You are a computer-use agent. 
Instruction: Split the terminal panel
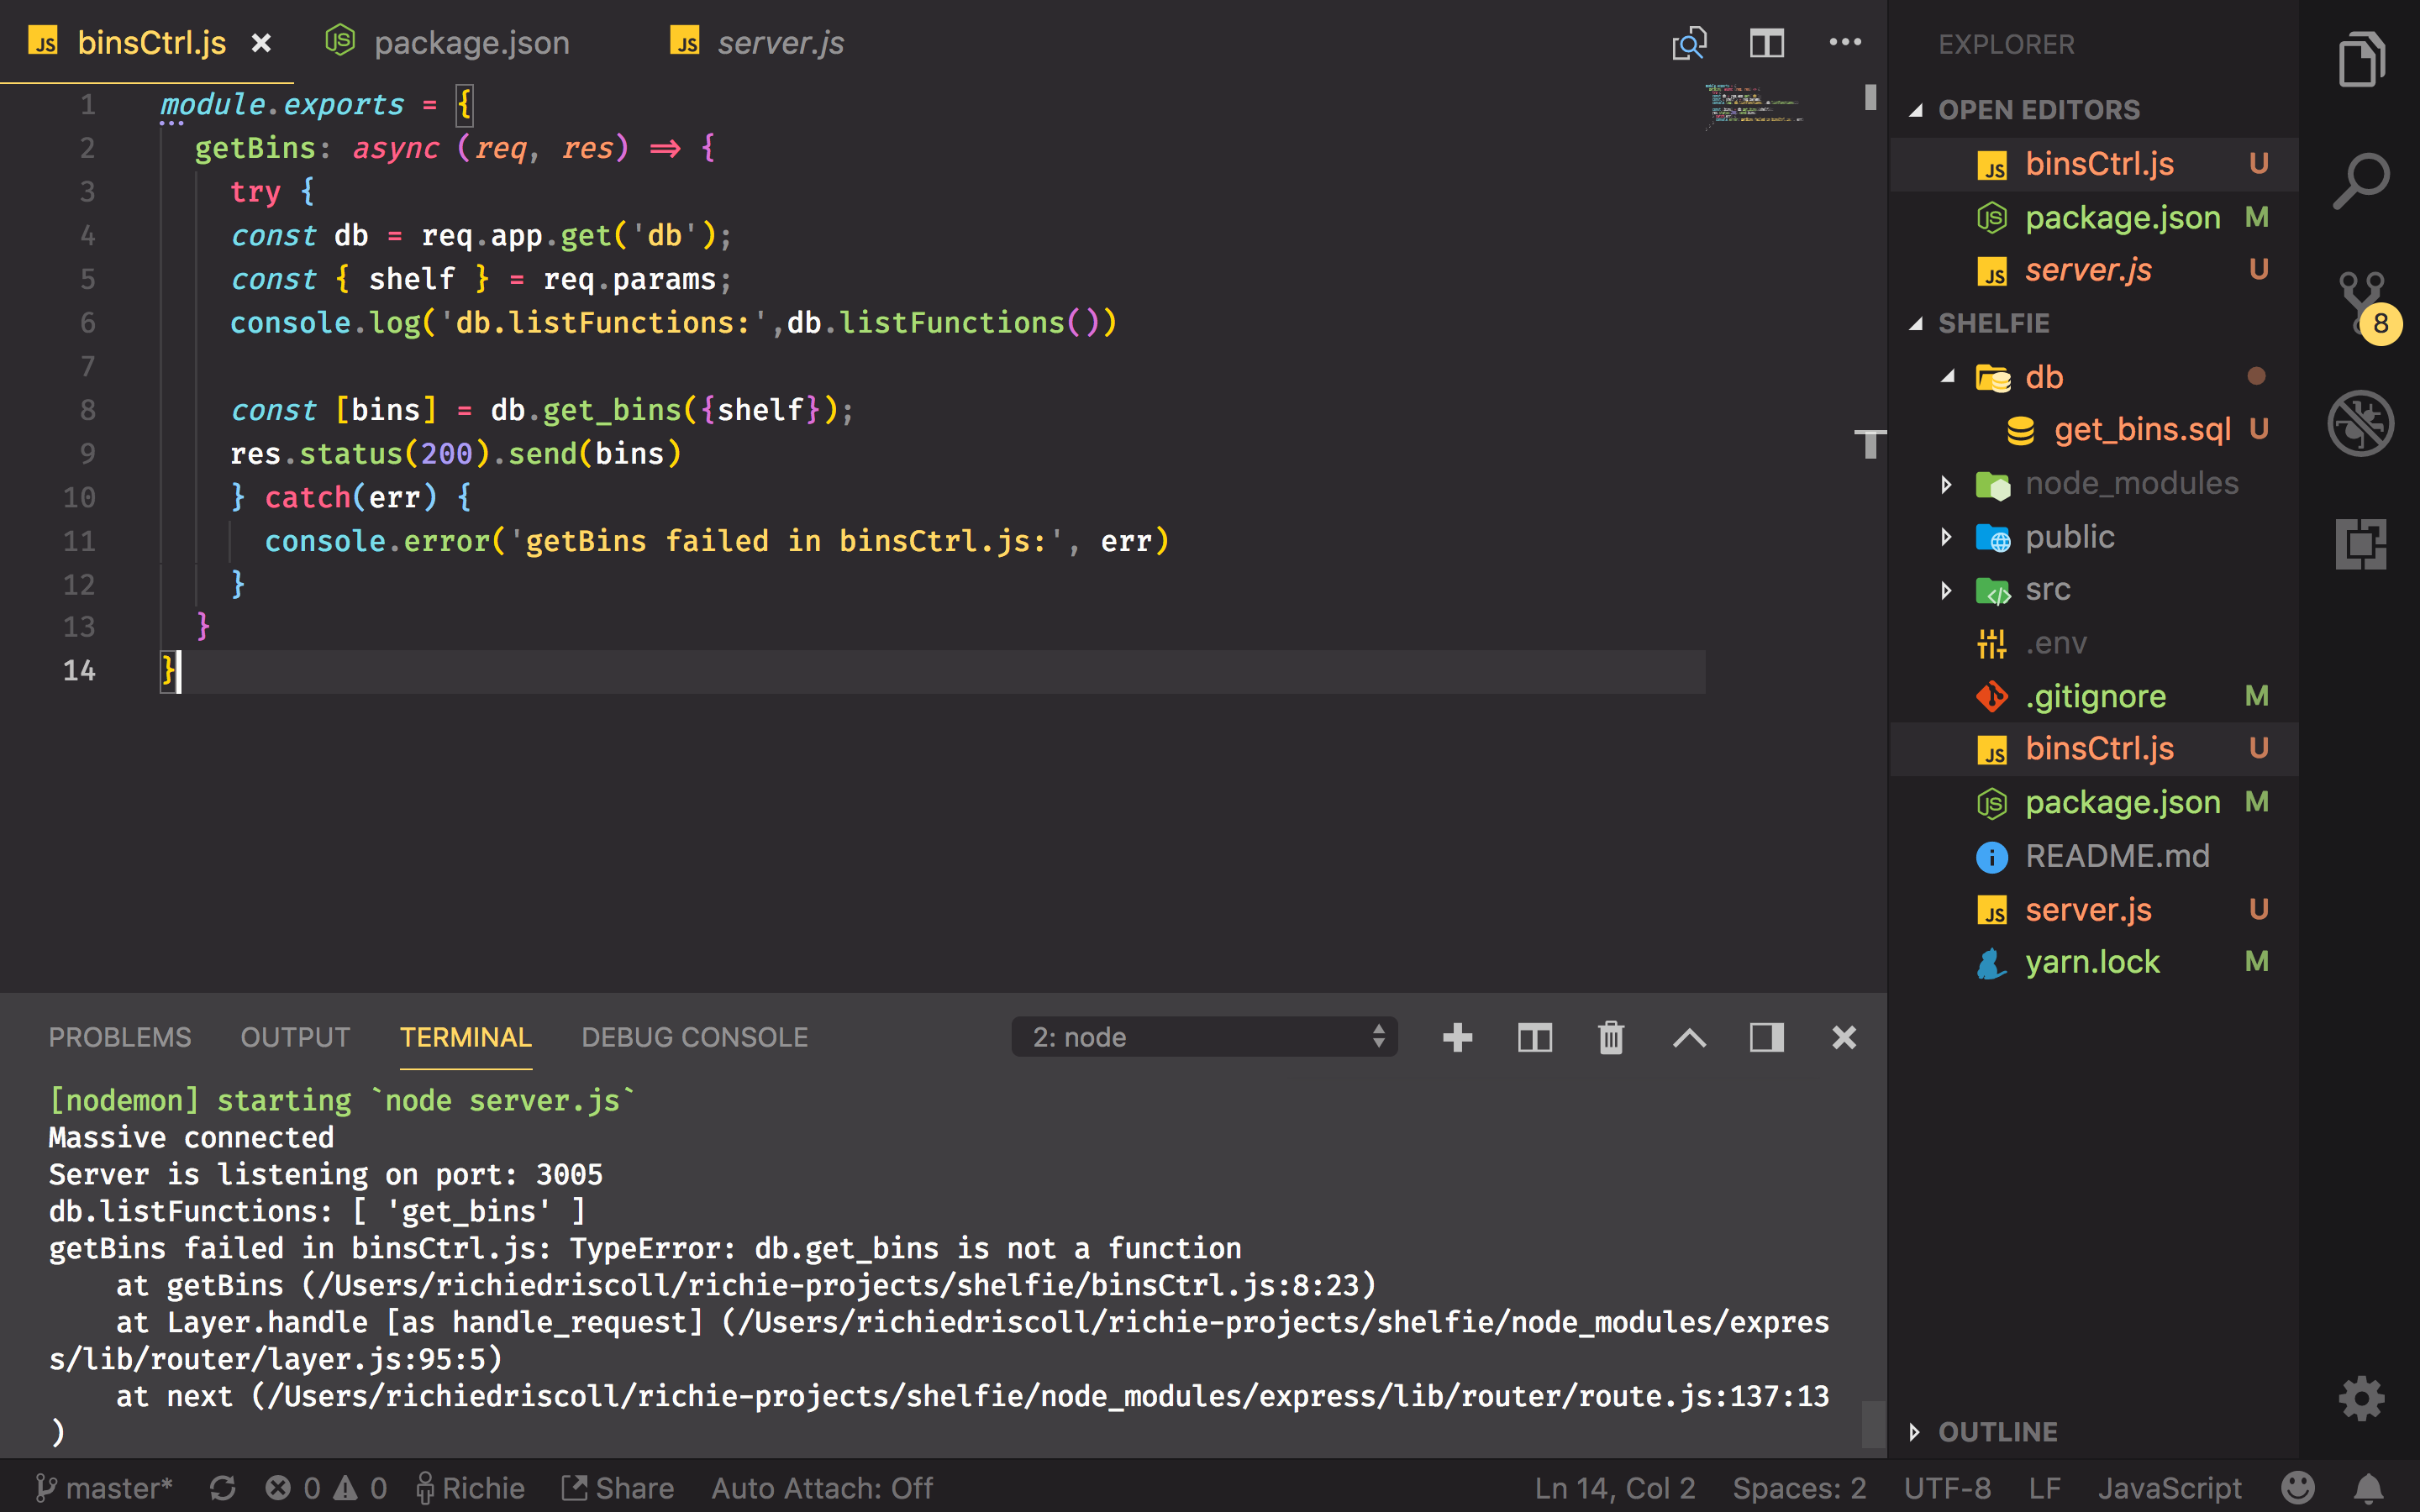[1535, 1037]
